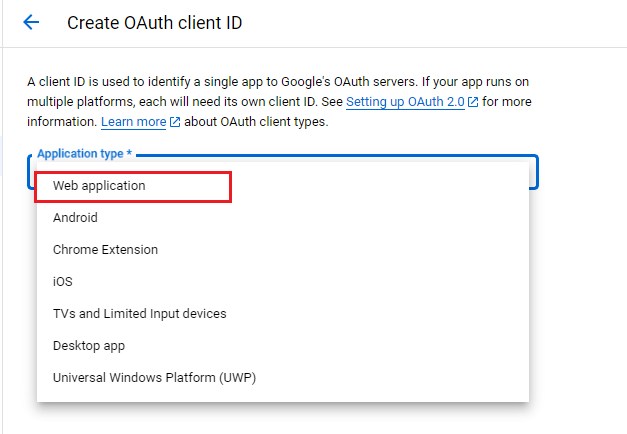Choose Universal Windows Platform (UWP)

click(283, 378)
